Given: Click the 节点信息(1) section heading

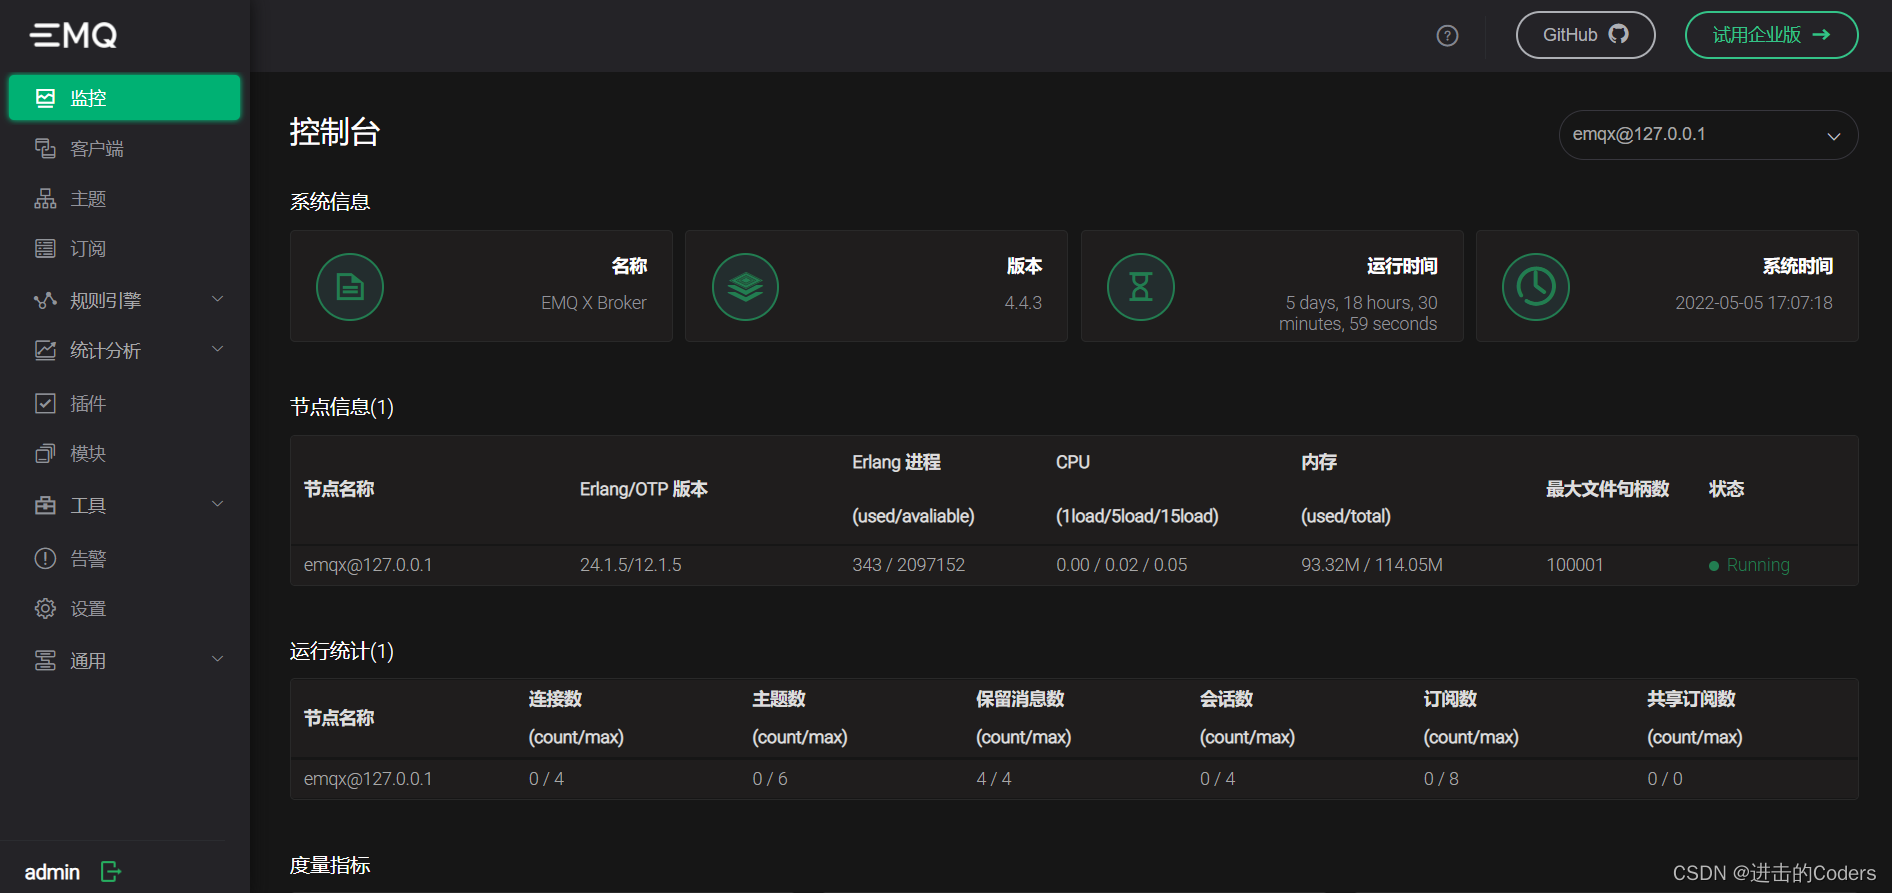Looking at the screenshot, I should point(342,407).
